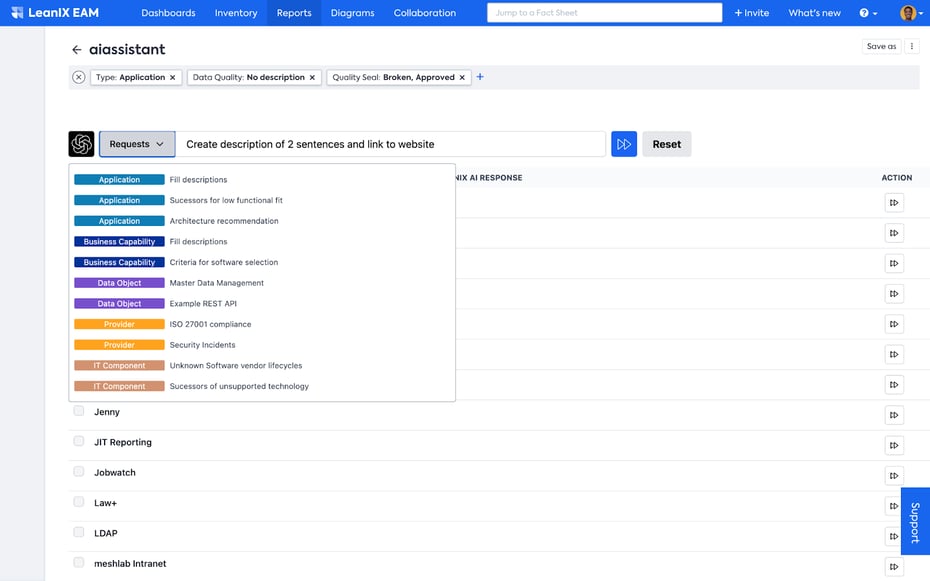Open the Requests dropdown
This screenshot has height=581, width=930.
click(x=136, y=143)
